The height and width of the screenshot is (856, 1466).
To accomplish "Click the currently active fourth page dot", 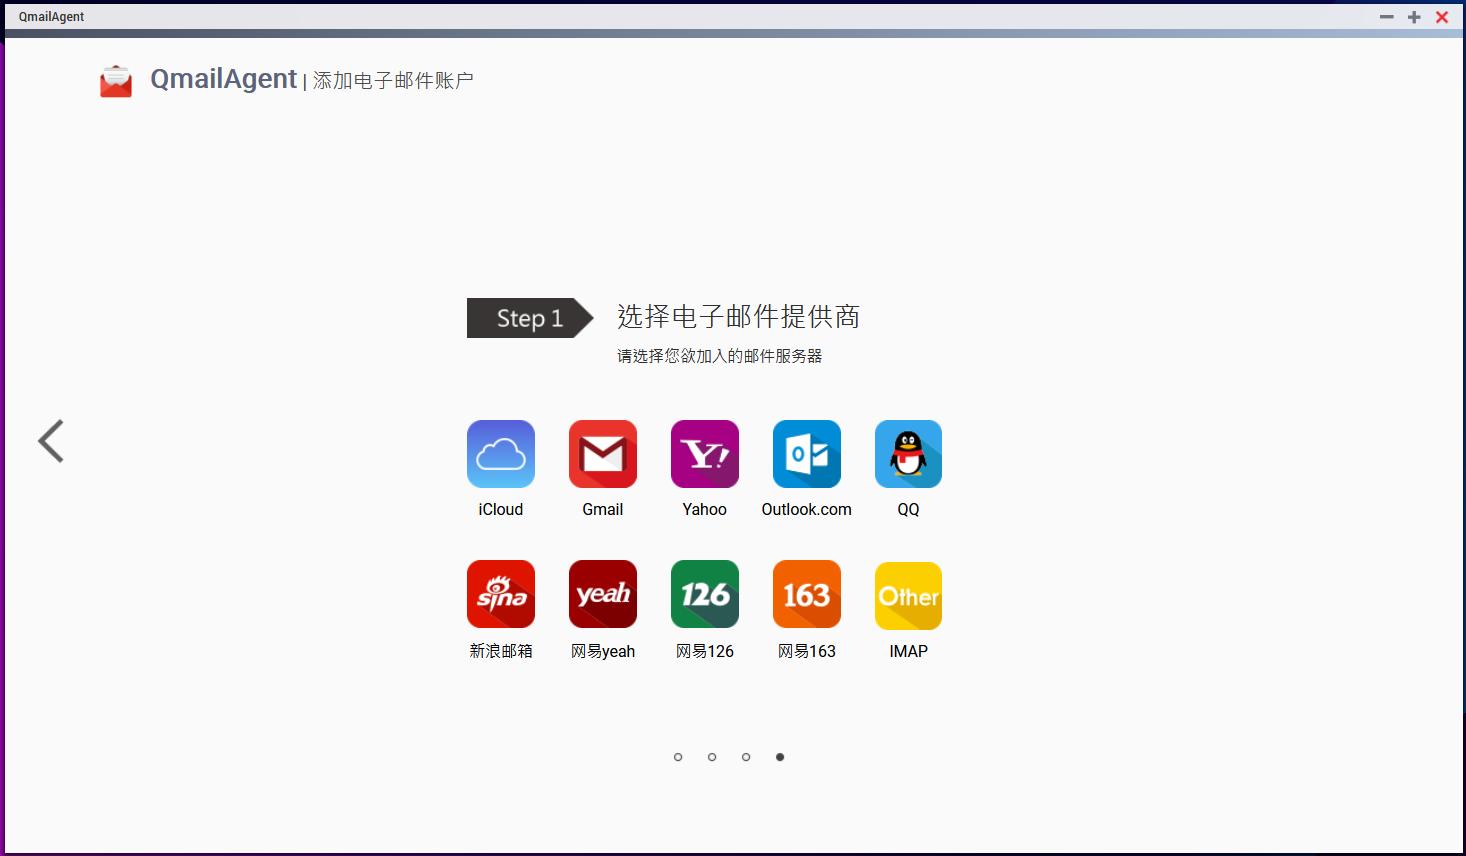I will (780, 757).
